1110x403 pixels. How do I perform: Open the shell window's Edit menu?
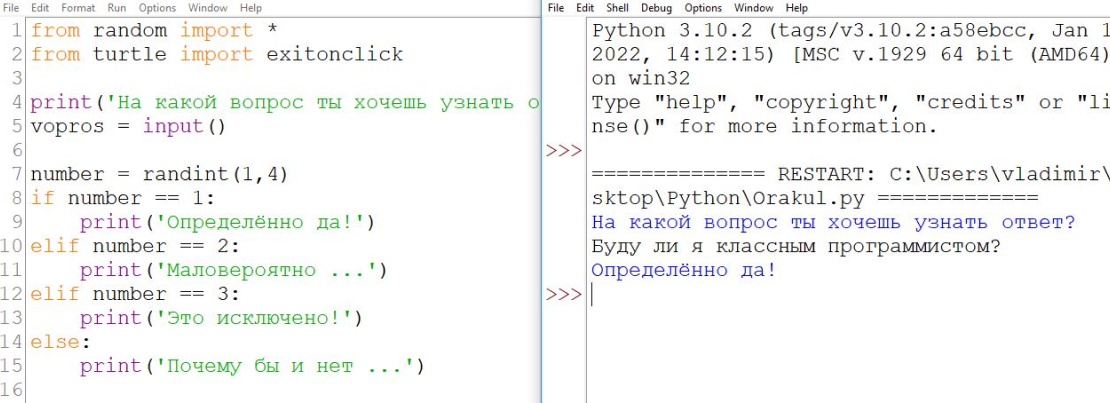585,8
